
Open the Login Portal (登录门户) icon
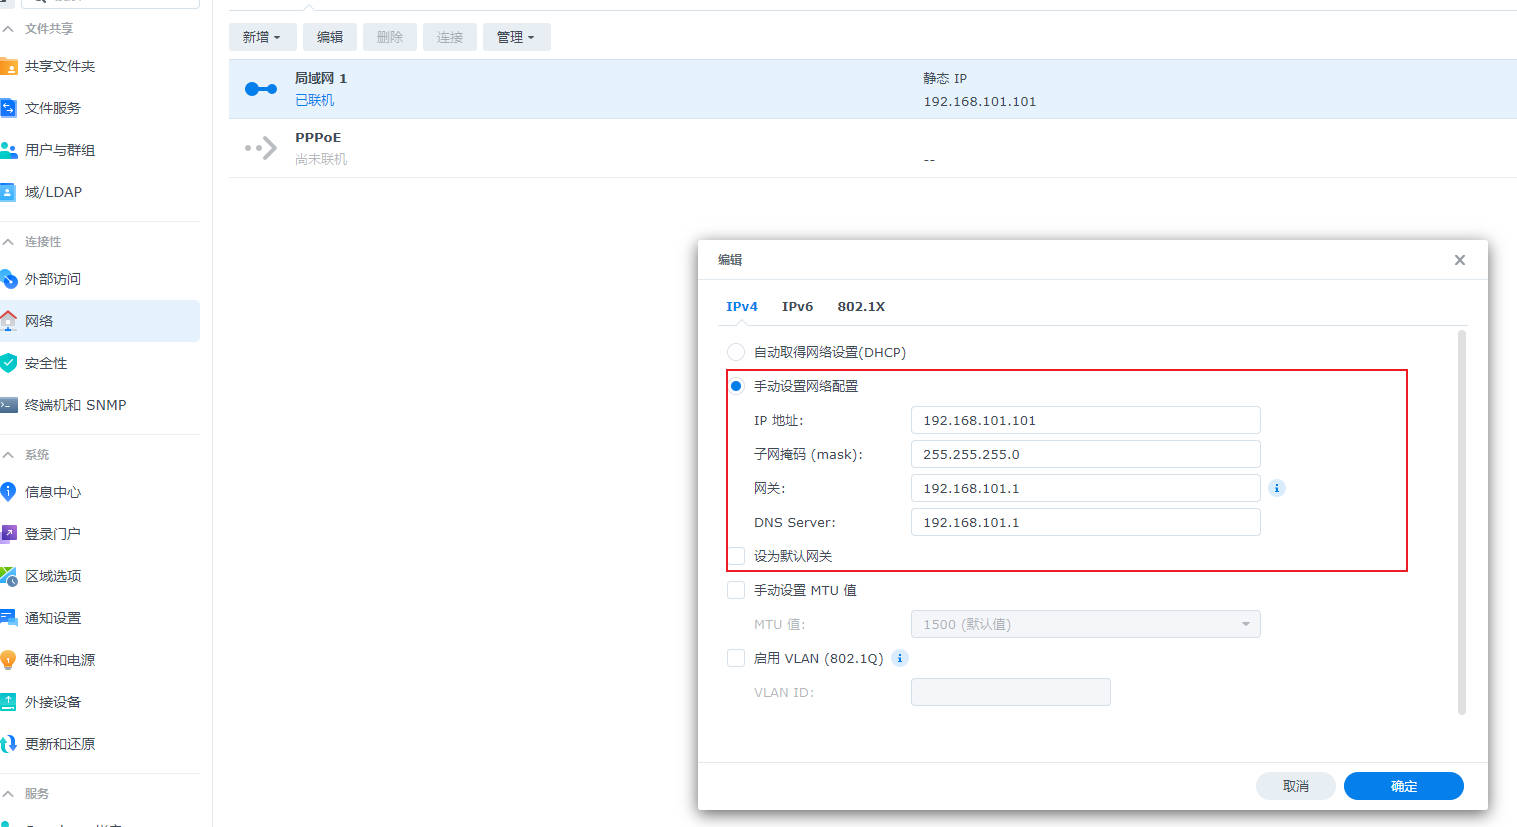[8, 534]
